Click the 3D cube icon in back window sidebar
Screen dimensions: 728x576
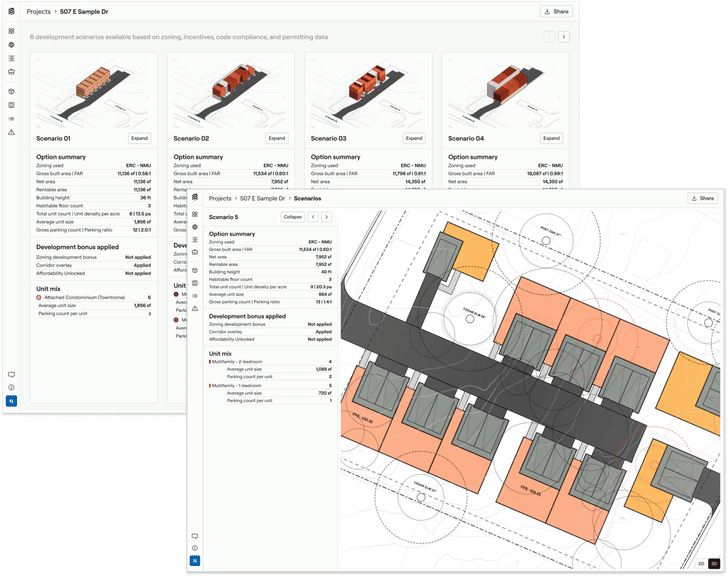(x=11, y=91)
